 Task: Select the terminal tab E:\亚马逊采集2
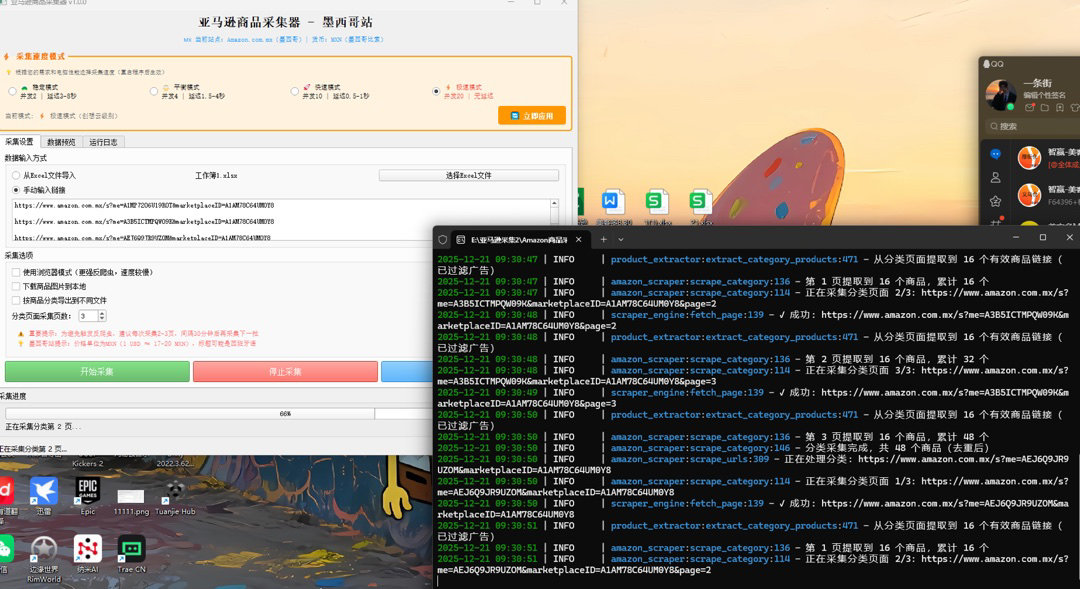point(520,240)
